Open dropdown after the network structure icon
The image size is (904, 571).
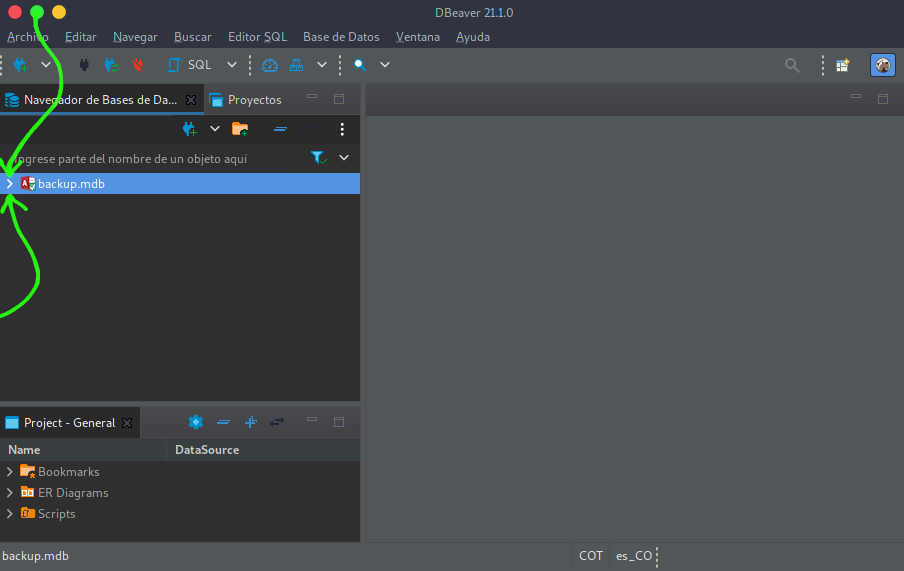tap(322, 65)
